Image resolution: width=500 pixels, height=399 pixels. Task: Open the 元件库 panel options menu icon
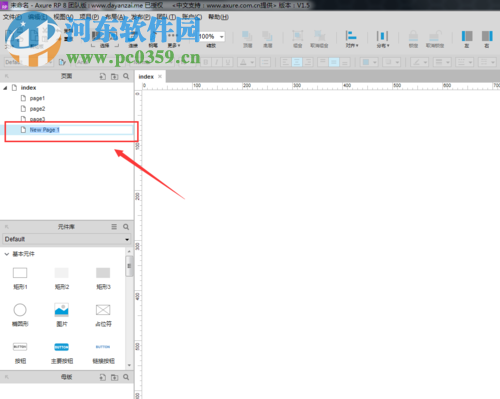[114, 227]
